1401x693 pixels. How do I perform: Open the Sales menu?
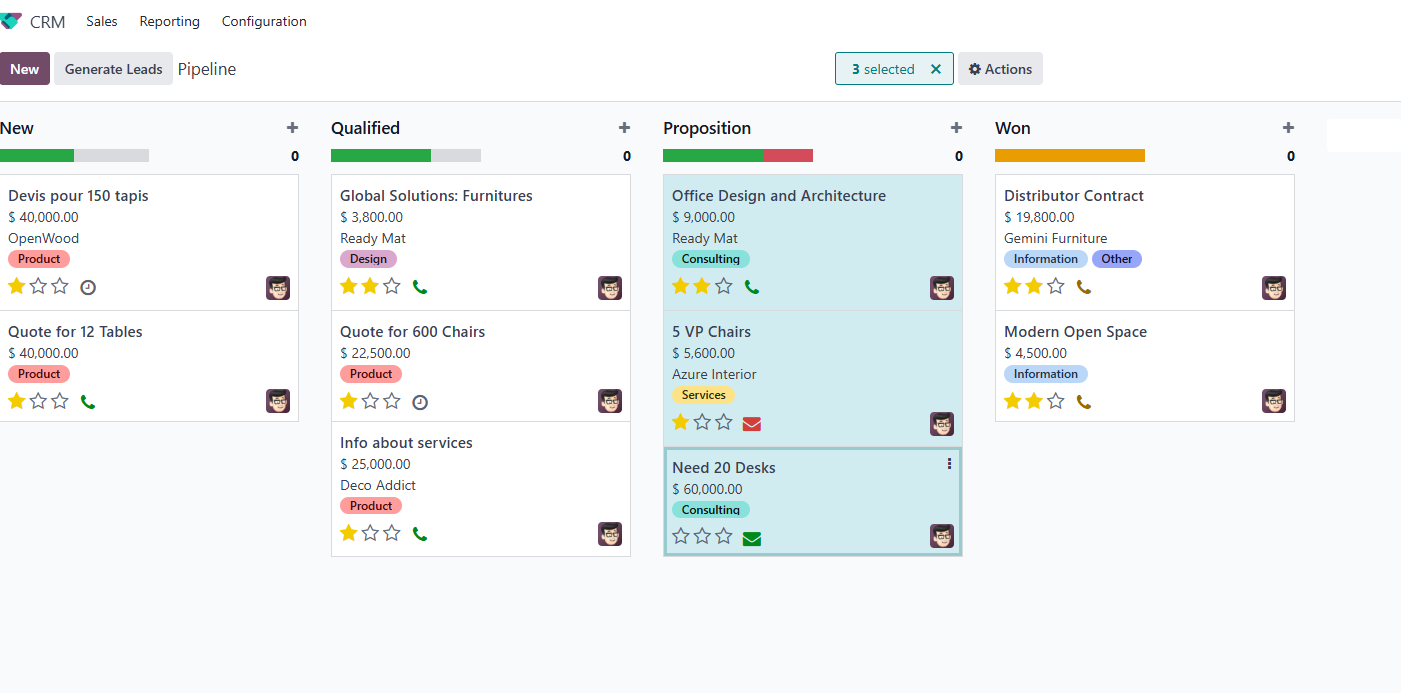click(102, 21)
